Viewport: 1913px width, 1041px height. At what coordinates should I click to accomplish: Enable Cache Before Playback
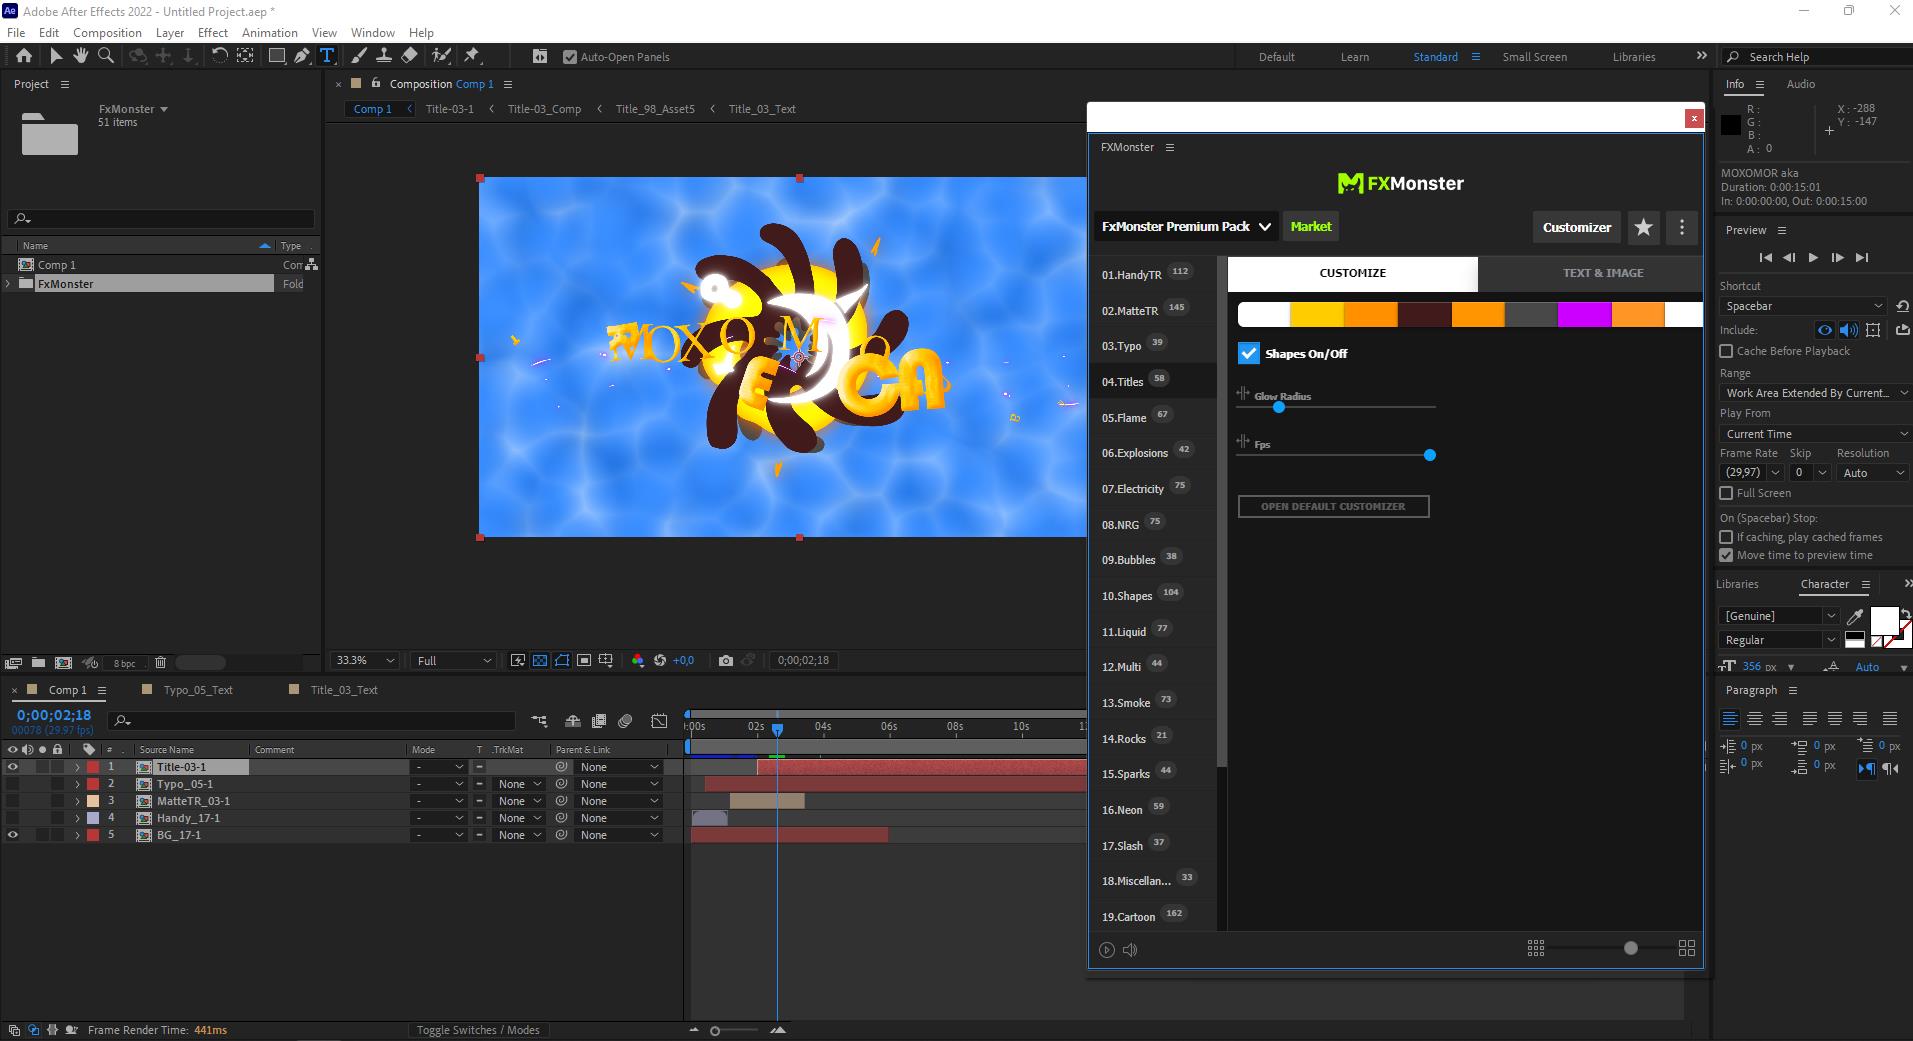(x=1726, y=351)
